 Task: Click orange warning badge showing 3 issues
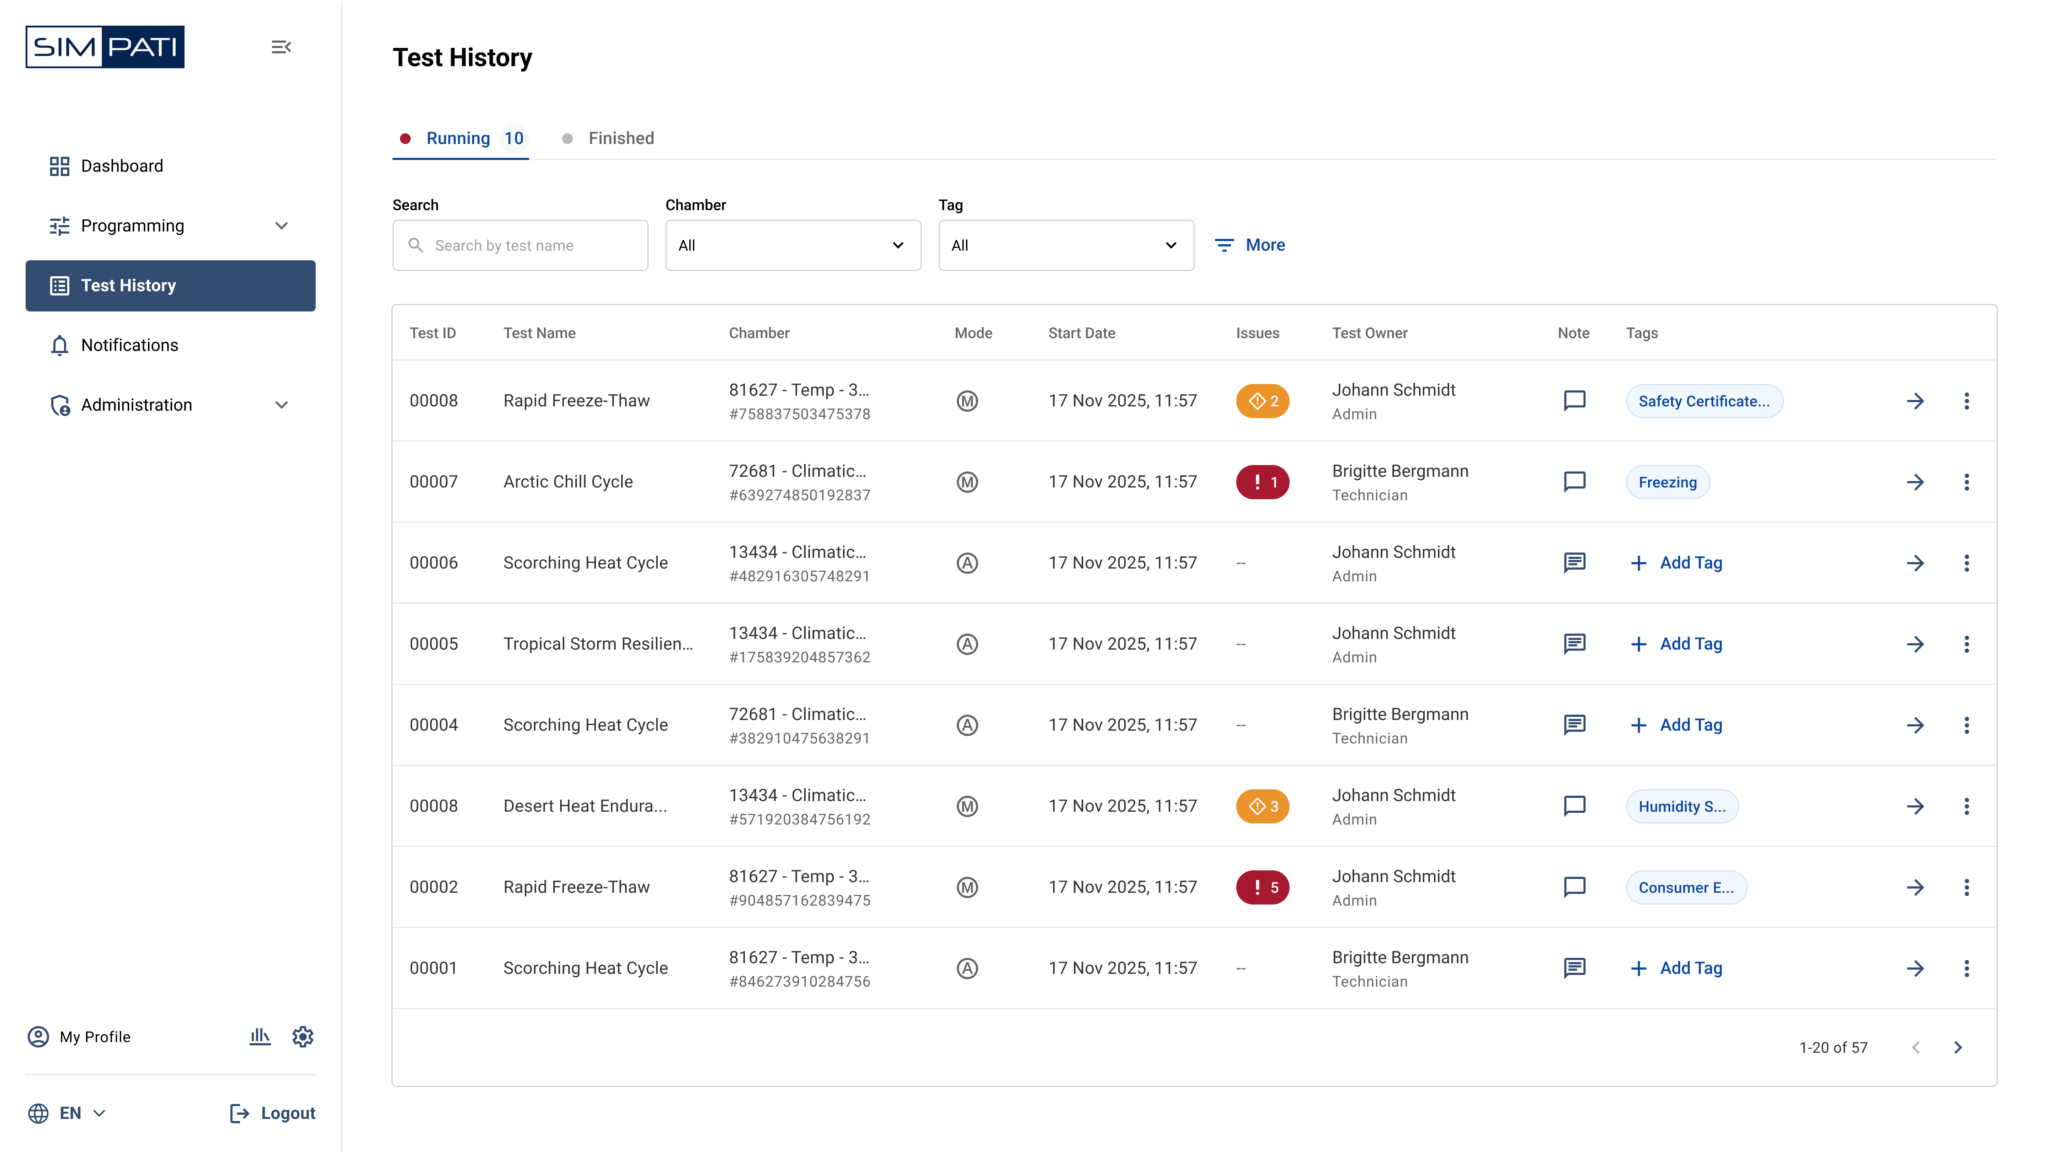[1262, 806]
